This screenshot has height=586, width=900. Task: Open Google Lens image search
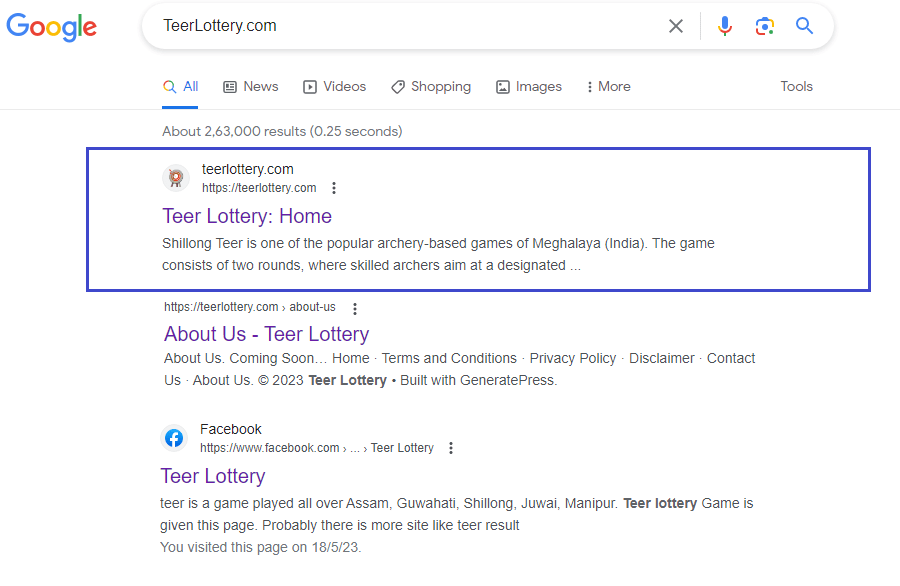[765, 26]
